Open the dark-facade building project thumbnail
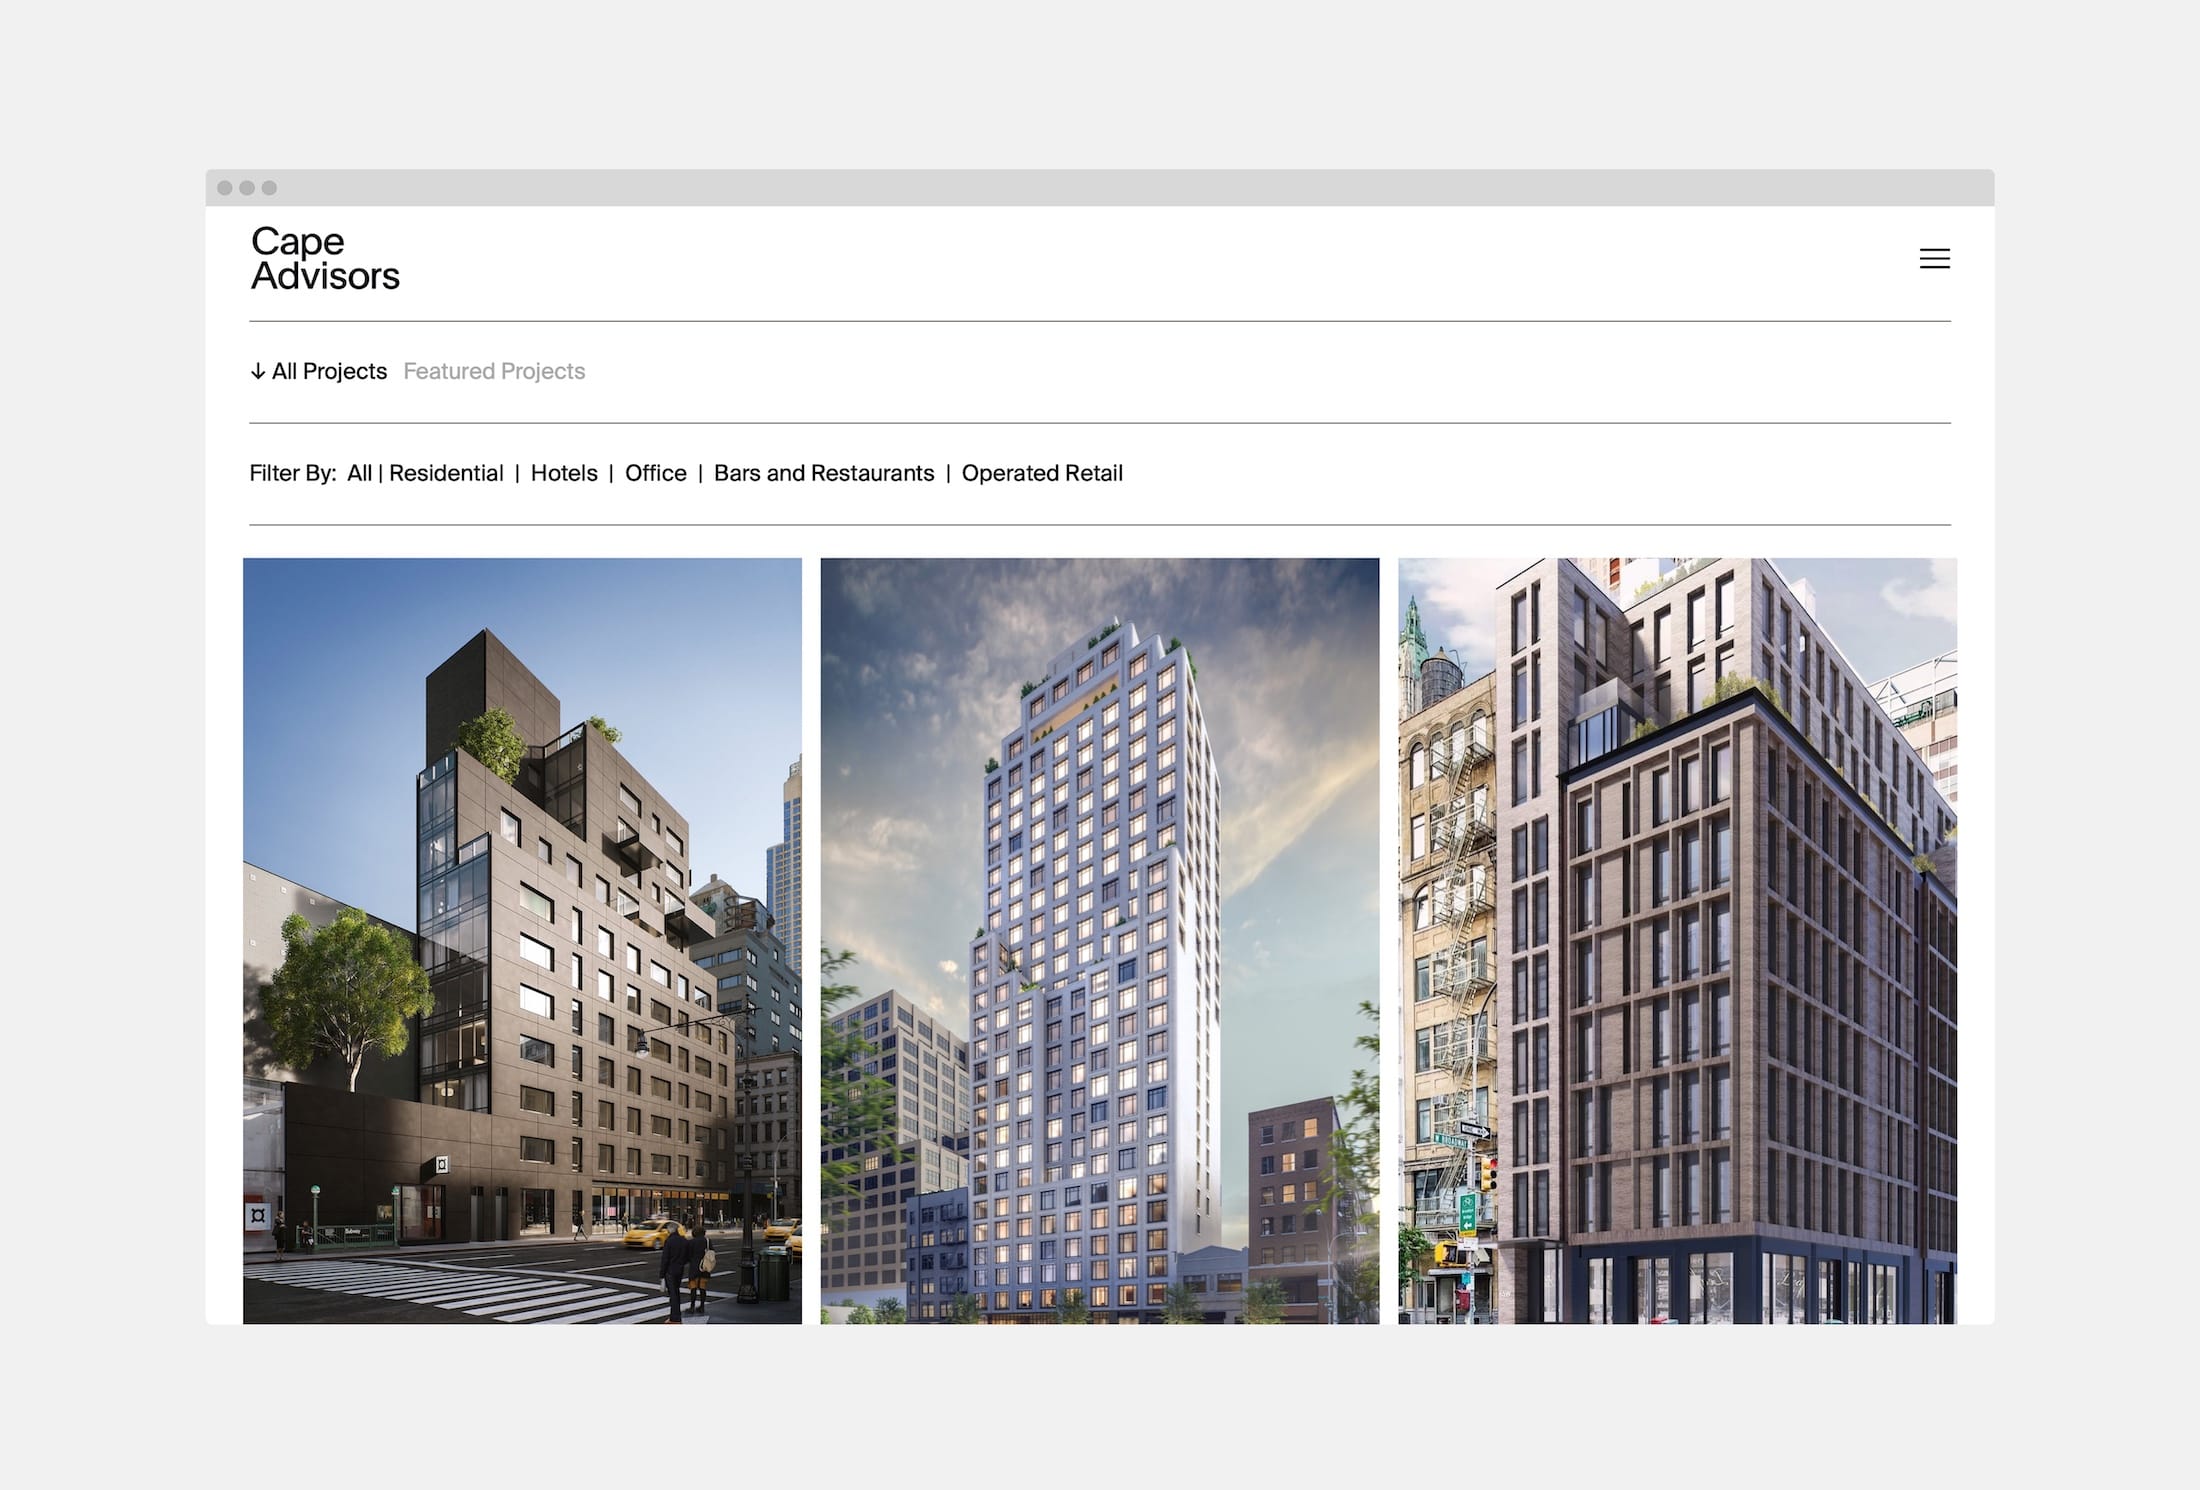2200x1490 pixels. point(522,941)
